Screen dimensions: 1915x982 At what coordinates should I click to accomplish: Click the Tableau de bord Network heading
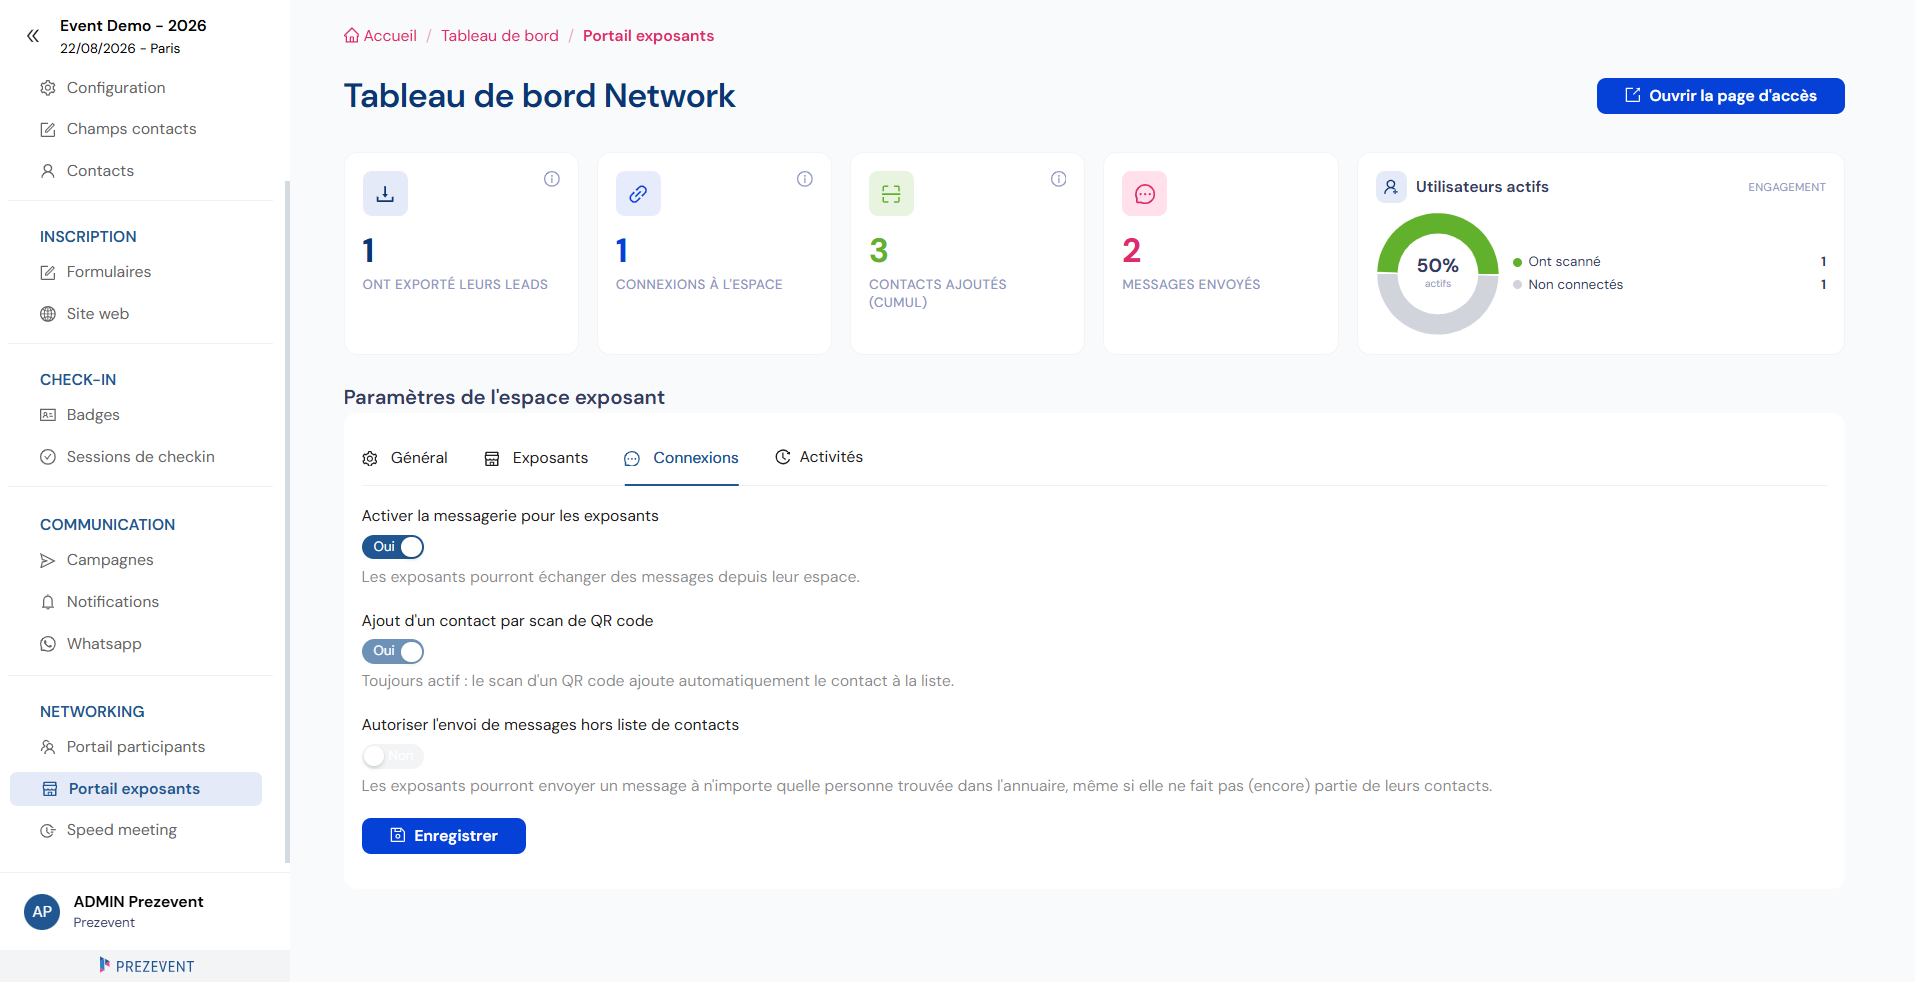point(539,96)
